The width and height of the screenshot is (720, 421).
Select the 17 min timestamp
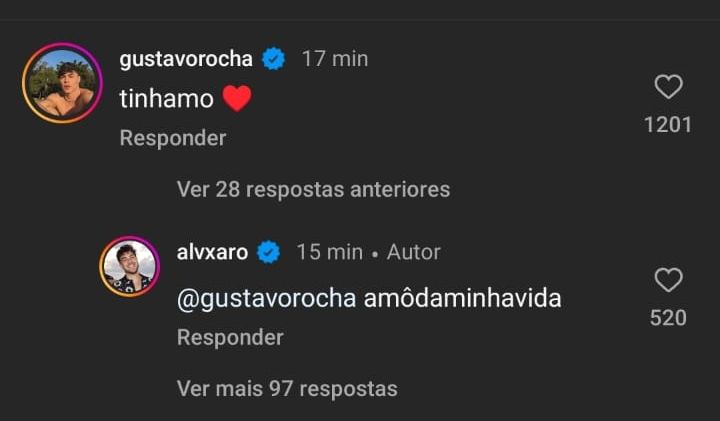click(335, 59)
